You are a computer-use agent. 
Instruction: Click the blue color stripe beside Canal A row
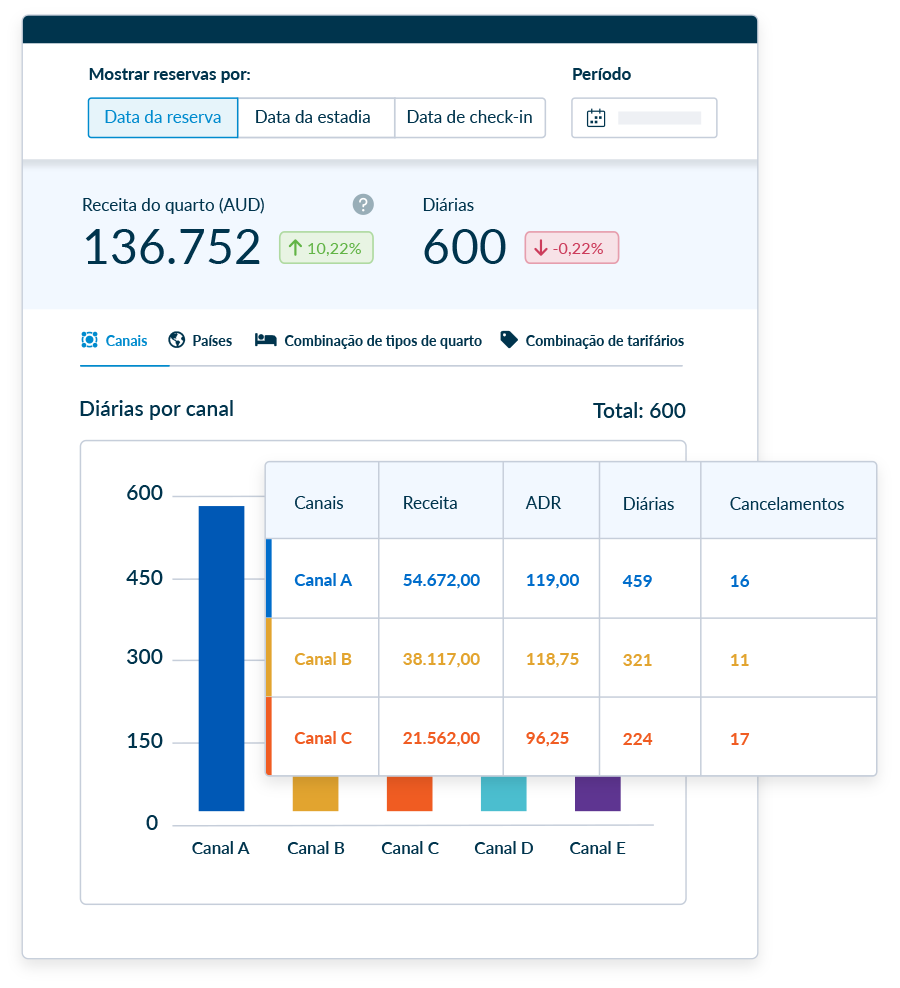(268, 580)
